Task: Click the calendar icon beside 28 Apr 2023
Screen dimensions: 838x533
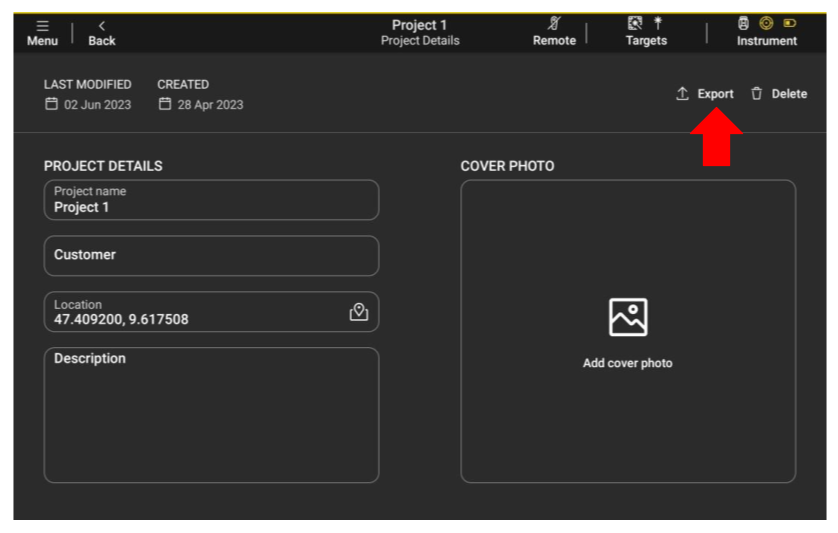Action: point(165,105)
